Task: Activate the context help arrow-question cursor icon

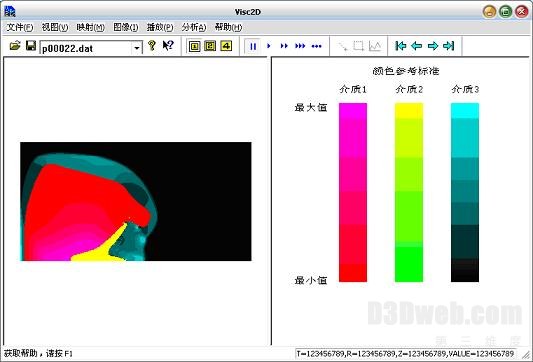Action: click(168, 46)
